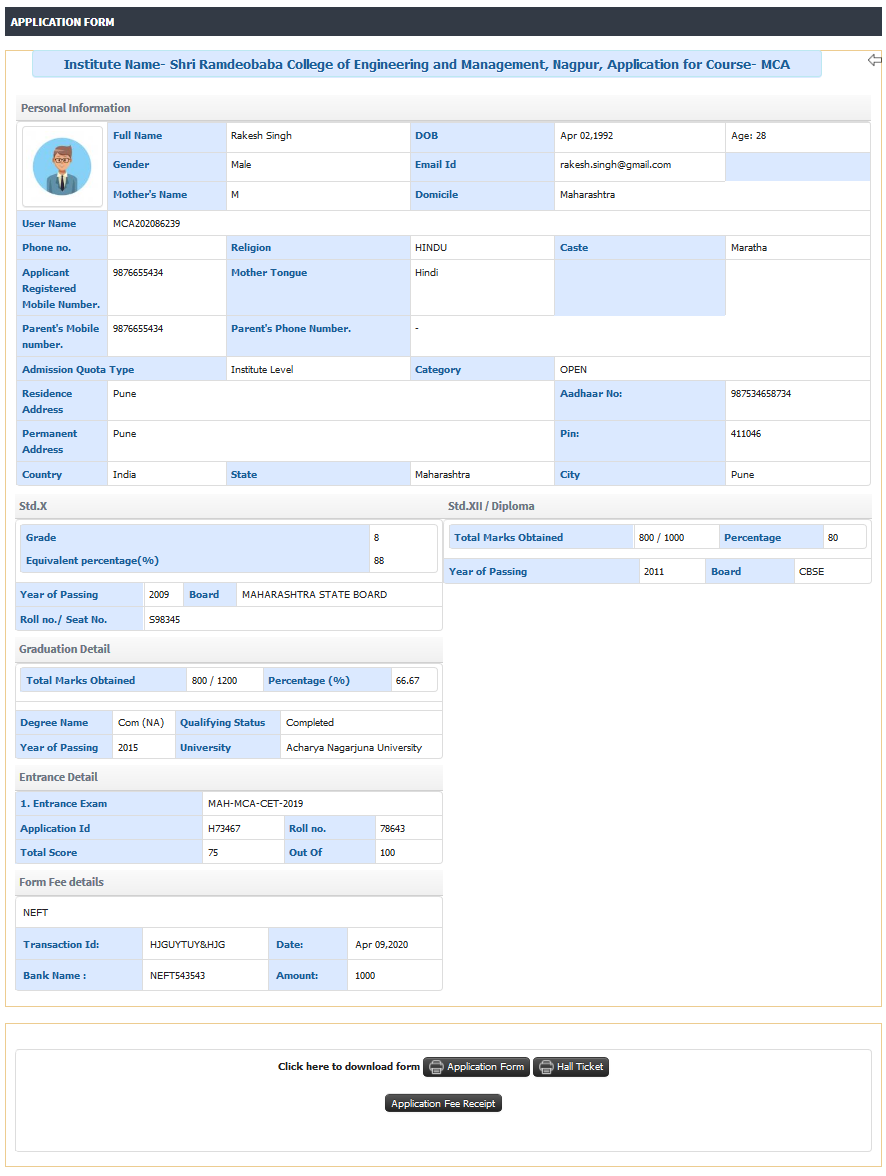Select the fee amount '1000'
Viewport: 886px width, 1176px height.
(365, 976)
